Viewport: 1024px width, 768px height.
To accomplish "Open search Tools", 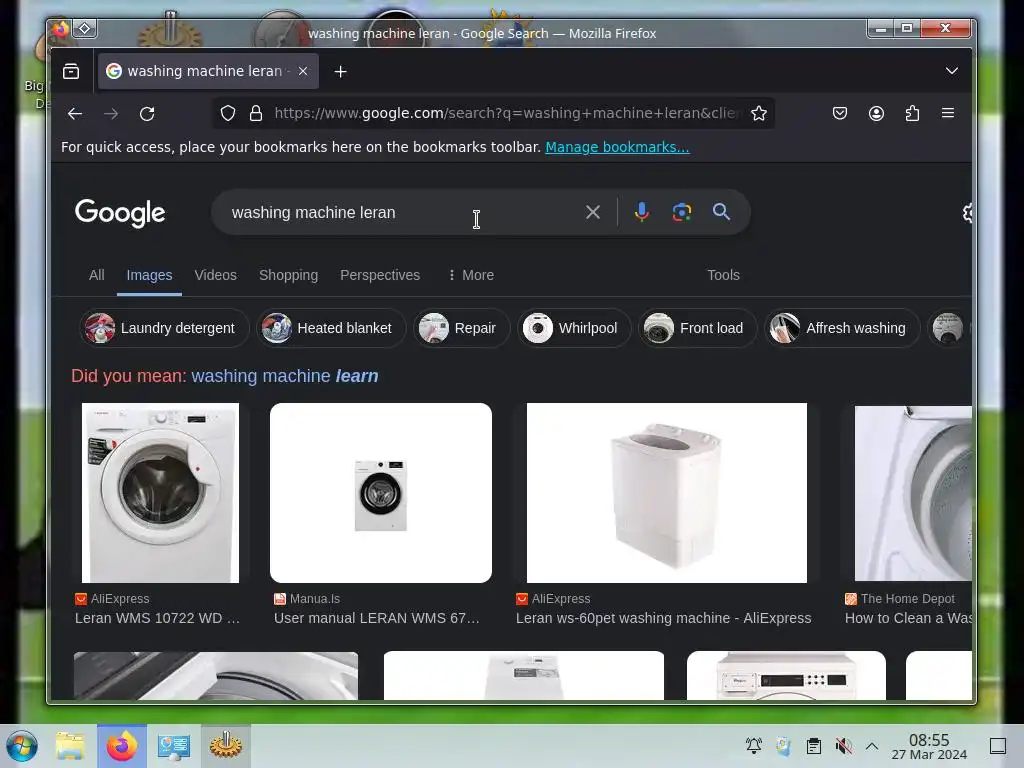I will pos(724,275).
